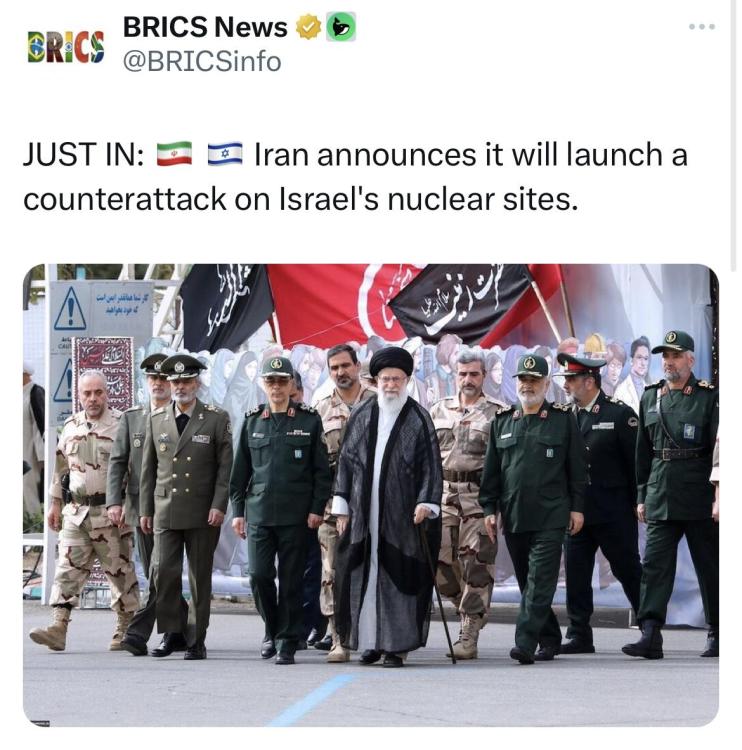
Task: Click the green affiliate badge beside name
Action: pyautogui.click(x=341, y=27)
